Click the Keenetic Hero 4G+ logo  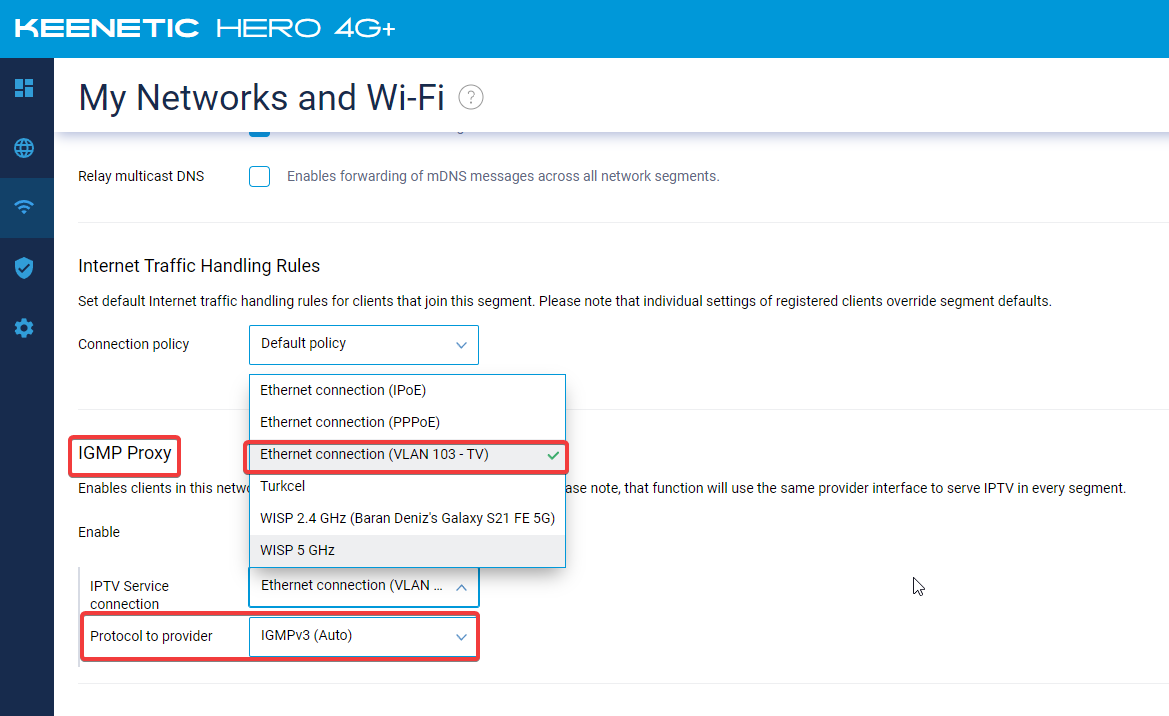pos(205,28)
